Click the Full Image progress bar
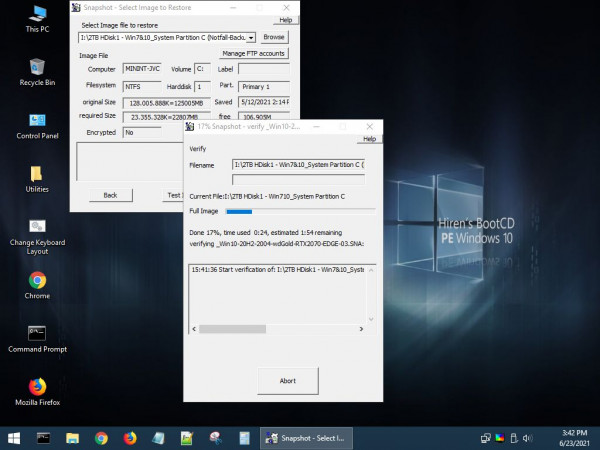 pyautogui.click(x=301, y=212)
